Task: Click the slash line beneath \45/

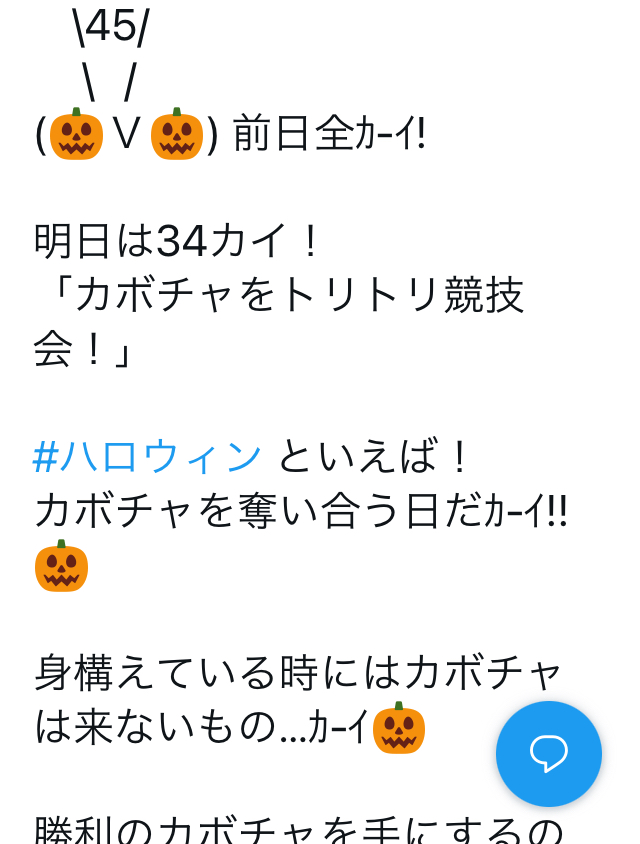Action: [x=111, y=82]
